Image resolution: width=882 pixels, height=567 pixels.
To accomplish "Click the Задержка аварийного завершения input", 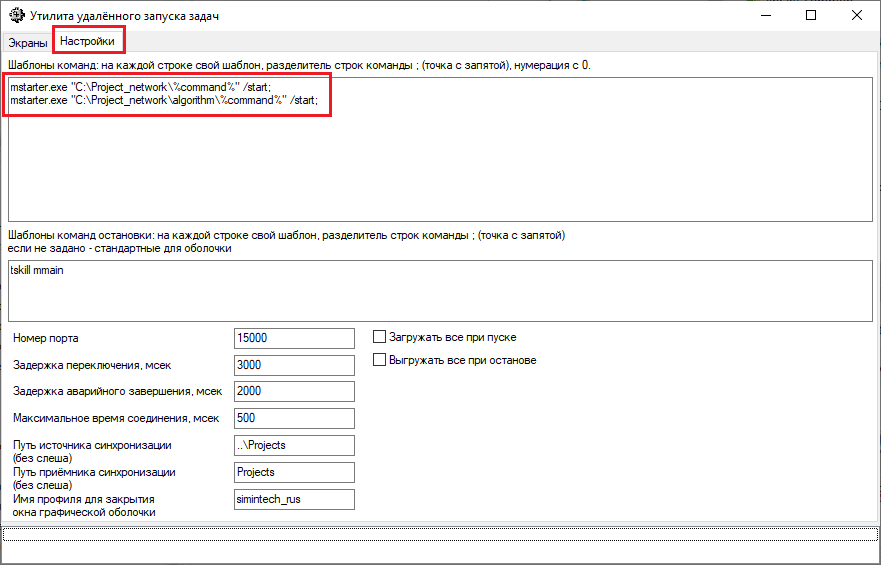I will (294, 391).
